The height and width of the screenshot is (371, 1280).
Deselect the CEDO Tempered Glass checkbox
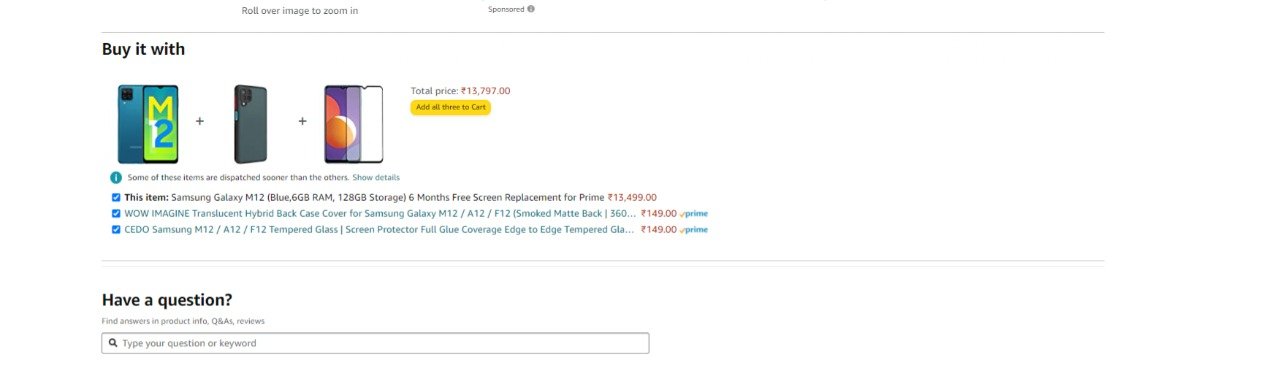pos(116,229)
